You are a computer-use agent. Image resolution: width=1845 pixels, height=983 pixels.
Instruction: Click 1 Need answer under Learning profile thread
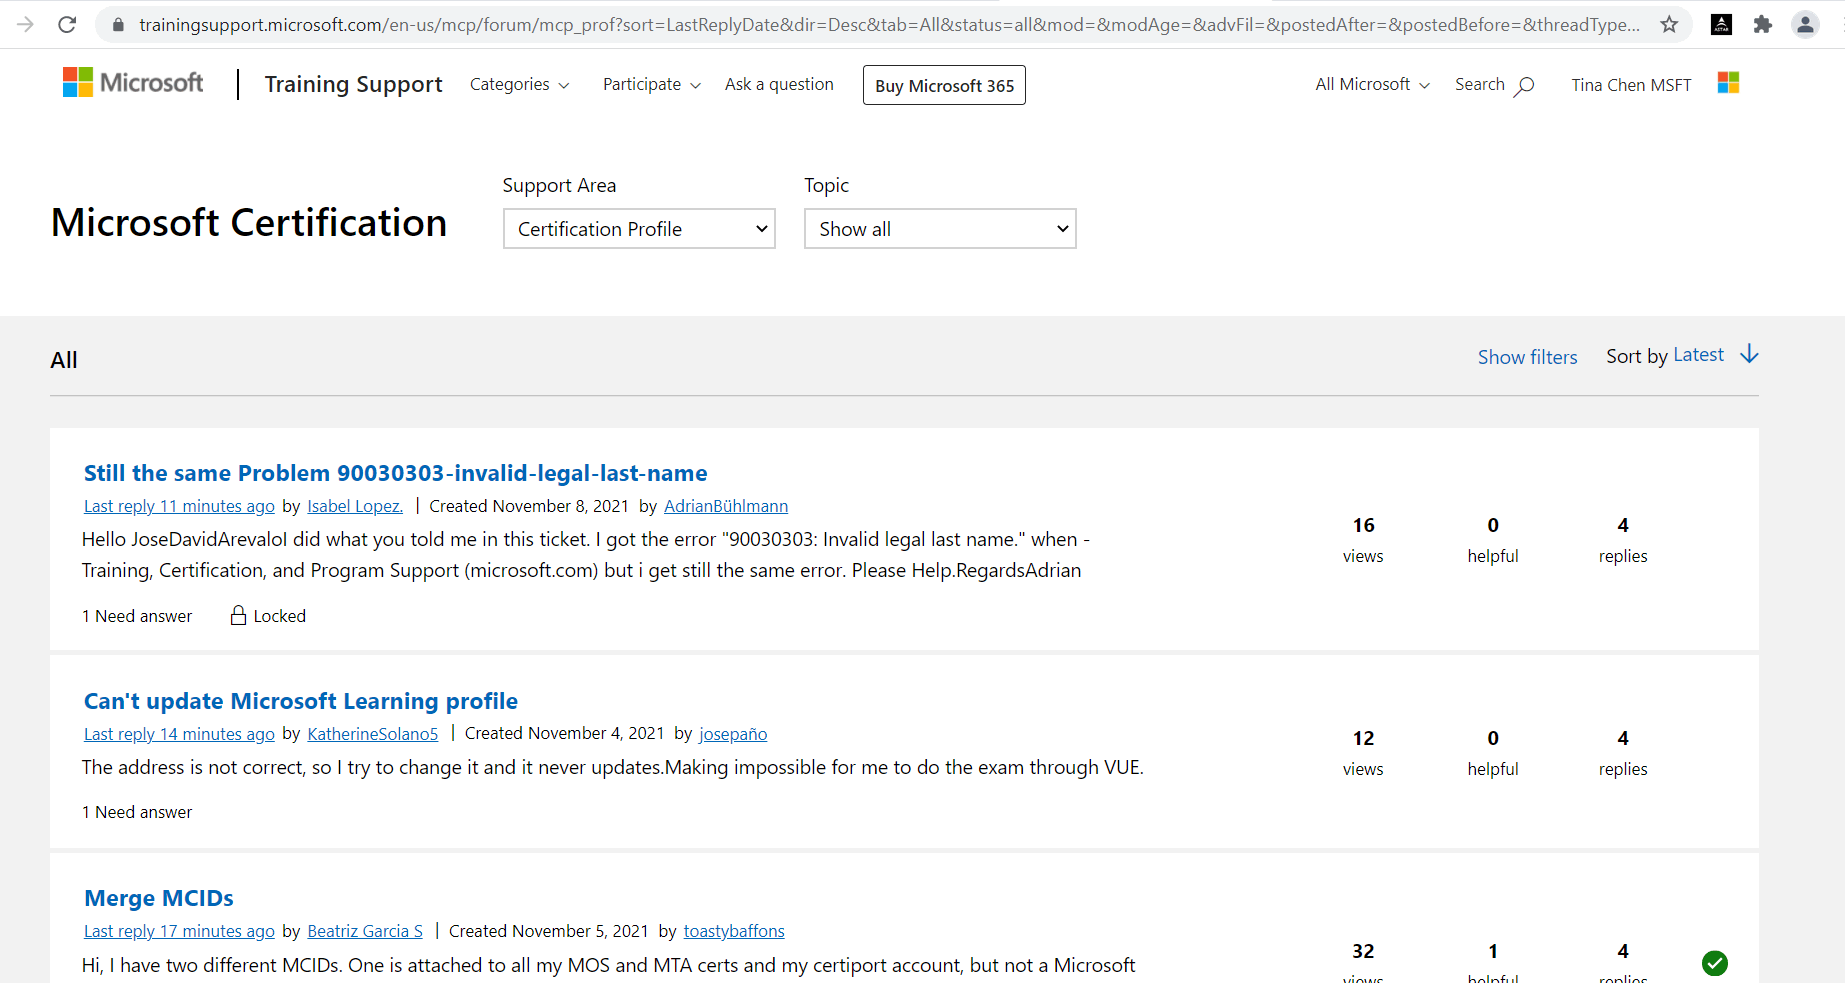[137, 812]
